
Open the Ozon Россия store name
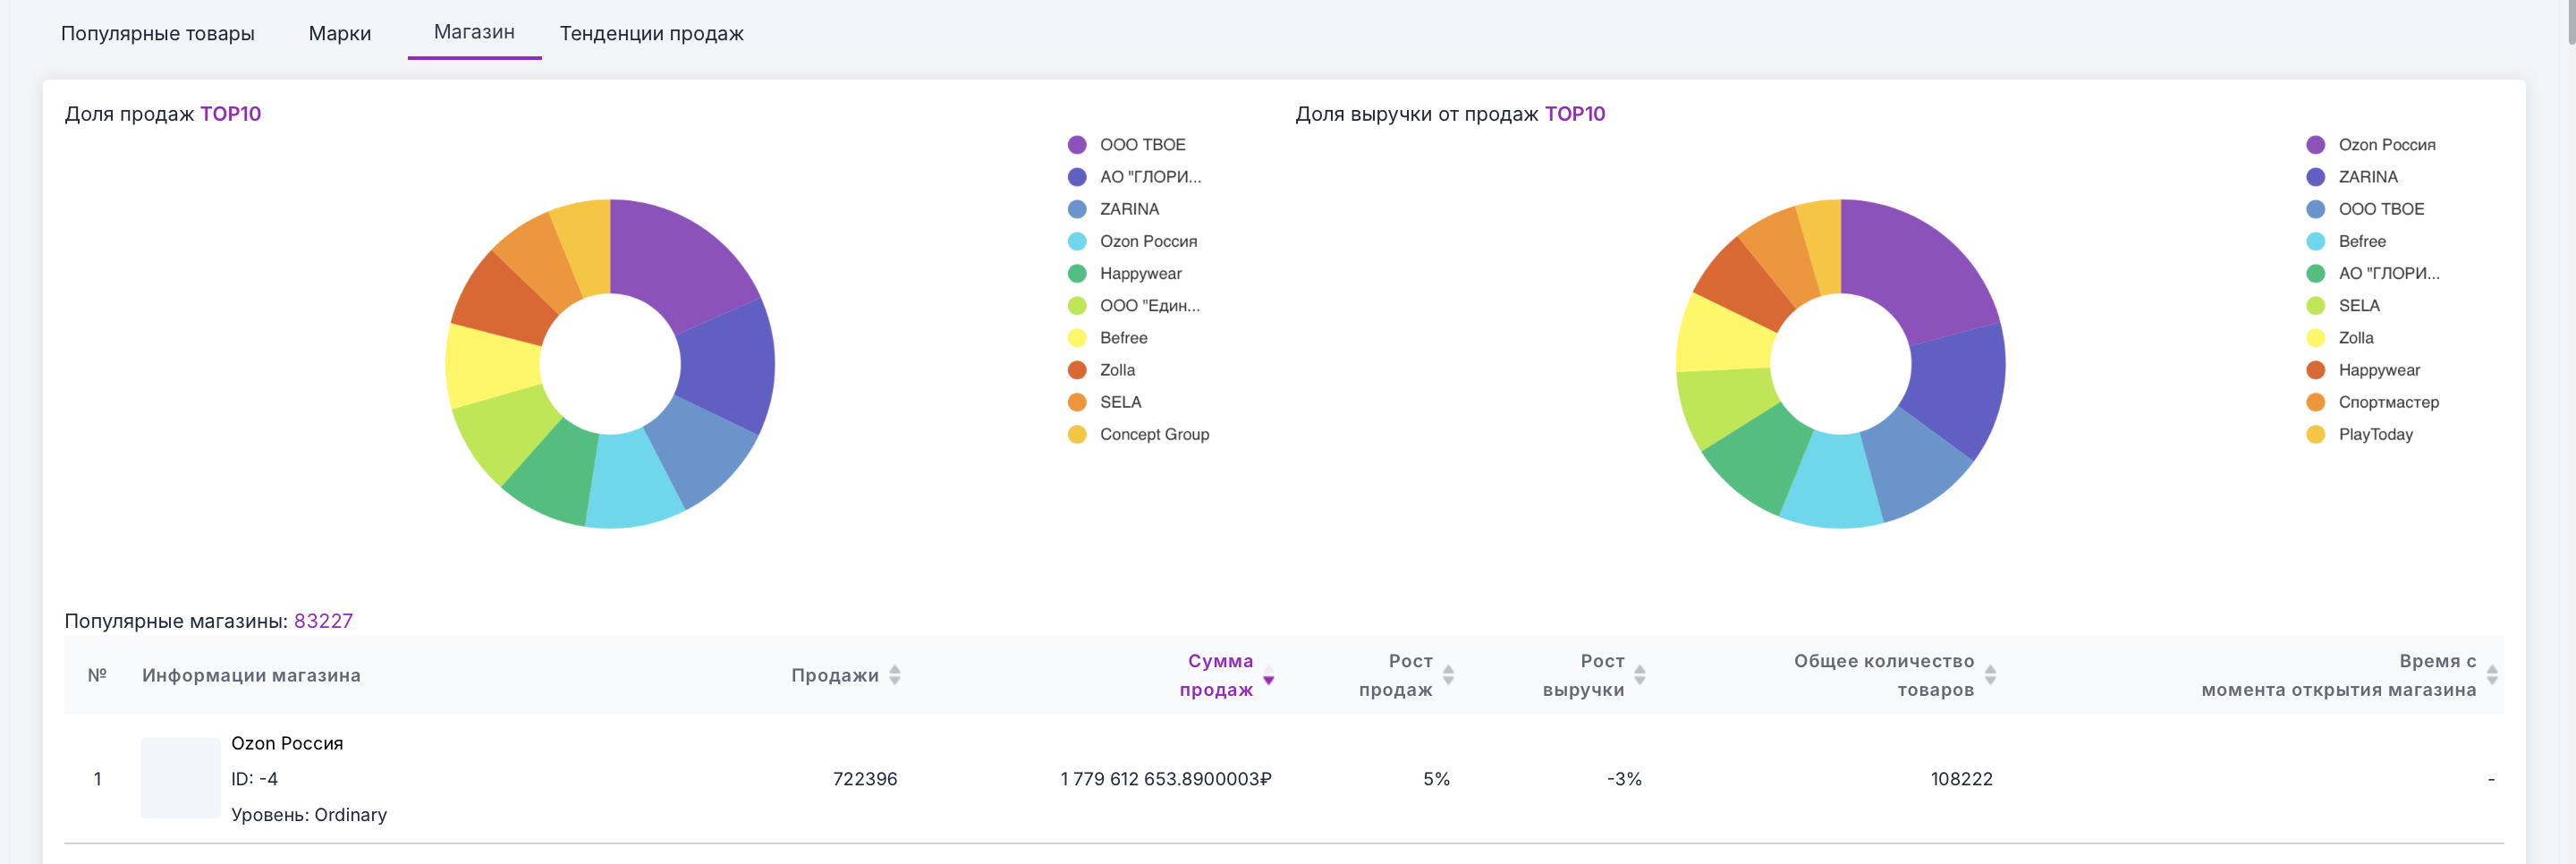(x=287, y=743)
